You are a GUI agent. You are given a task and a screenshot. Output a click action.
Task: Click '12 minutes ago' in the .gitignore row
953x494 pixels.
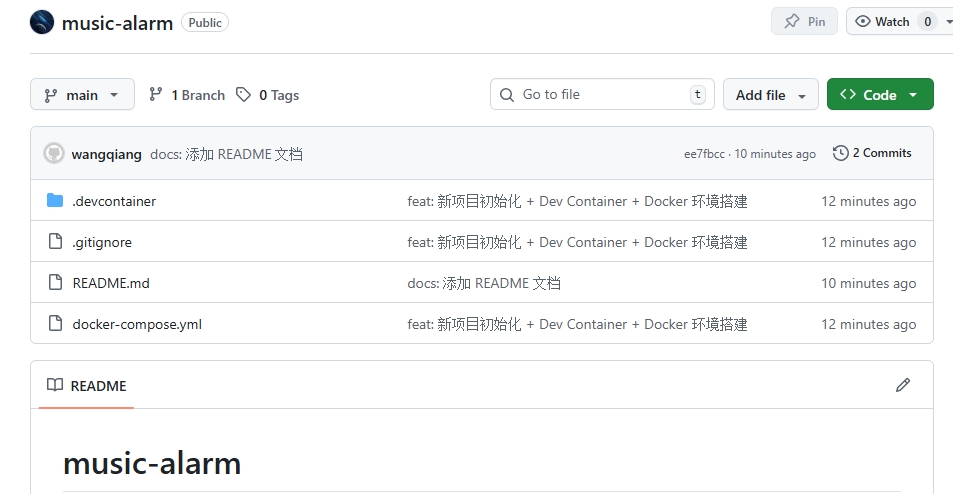point(869,242)
